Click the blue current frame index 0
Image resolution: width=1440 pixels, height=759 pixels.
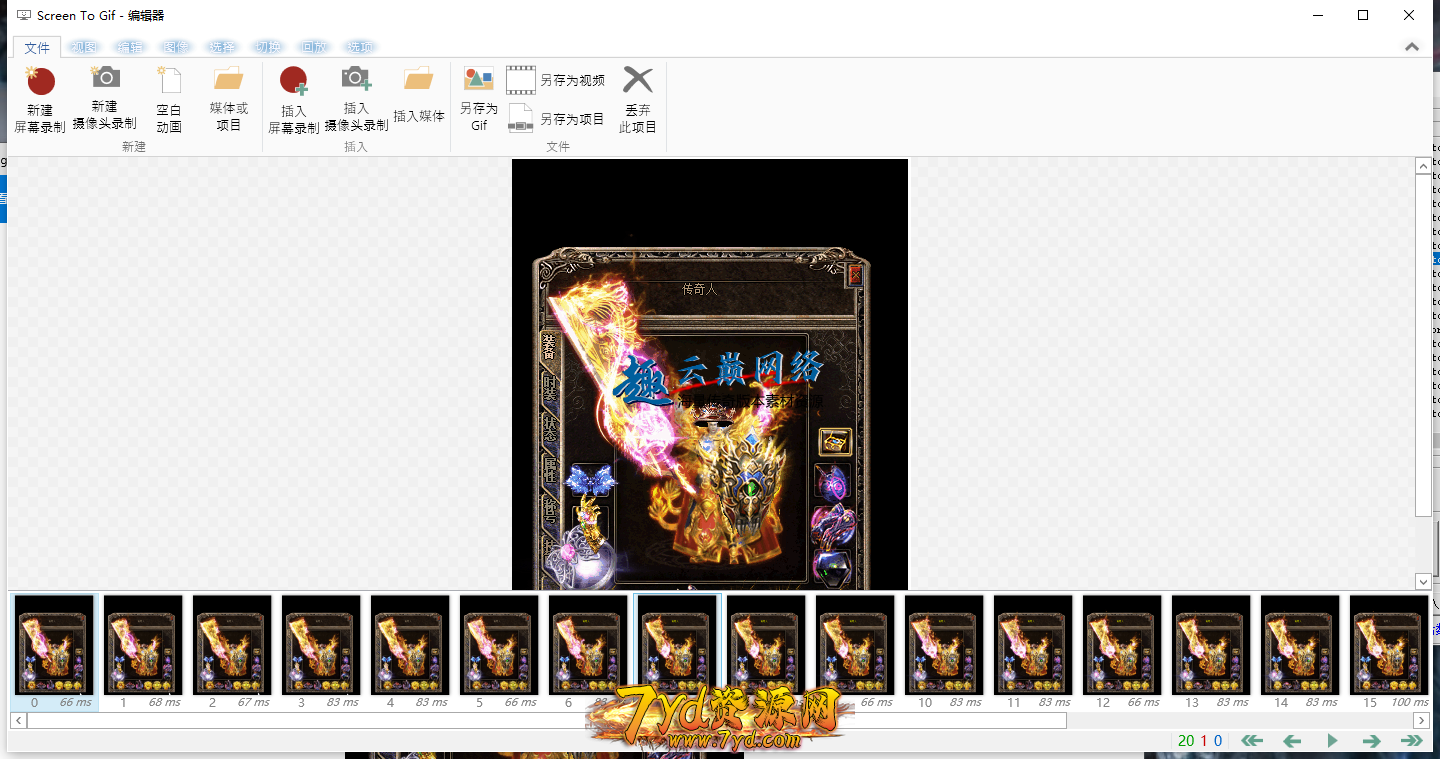[x=1218, y=741]
